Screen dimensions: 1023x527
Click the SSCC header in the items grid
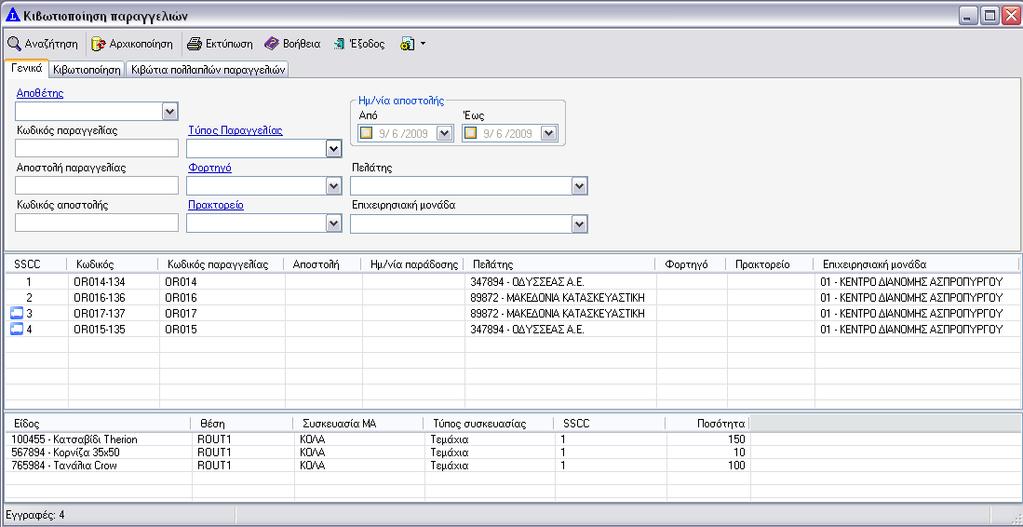[610, 424]
